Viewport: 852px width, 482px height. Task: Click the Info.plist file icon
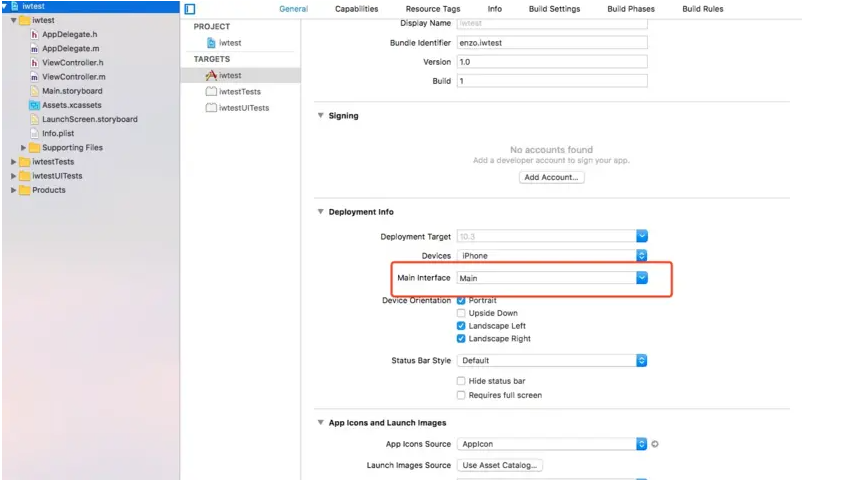coord(34,133)
